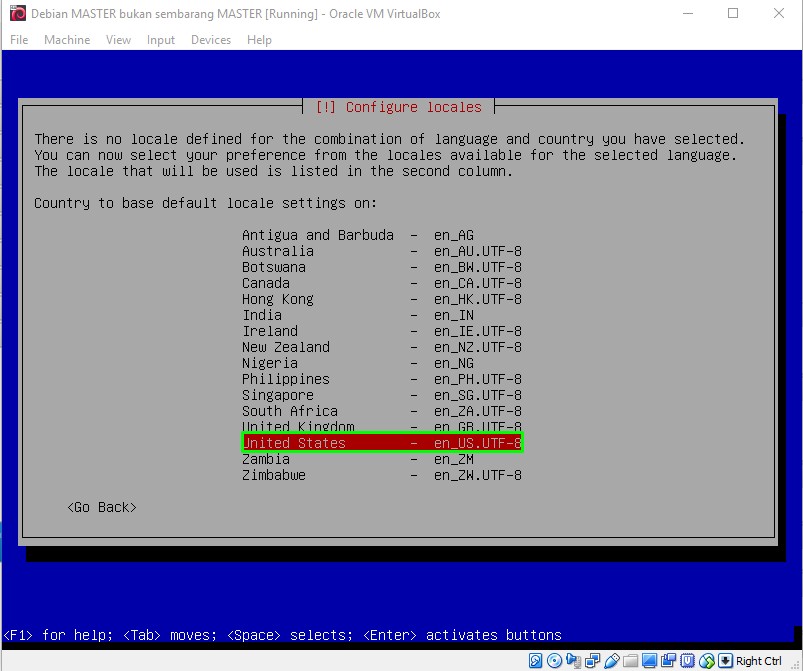Select South Africa en_ZA.UTF-8 locale
Screen dimensions: 803x671
382,411
